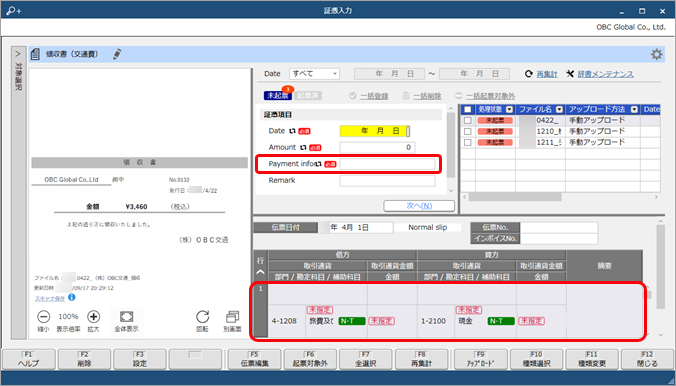Click the Payment info input field
Image resolution: width=676 pixels, height=386 pixels.
click(x=387, y=164)
